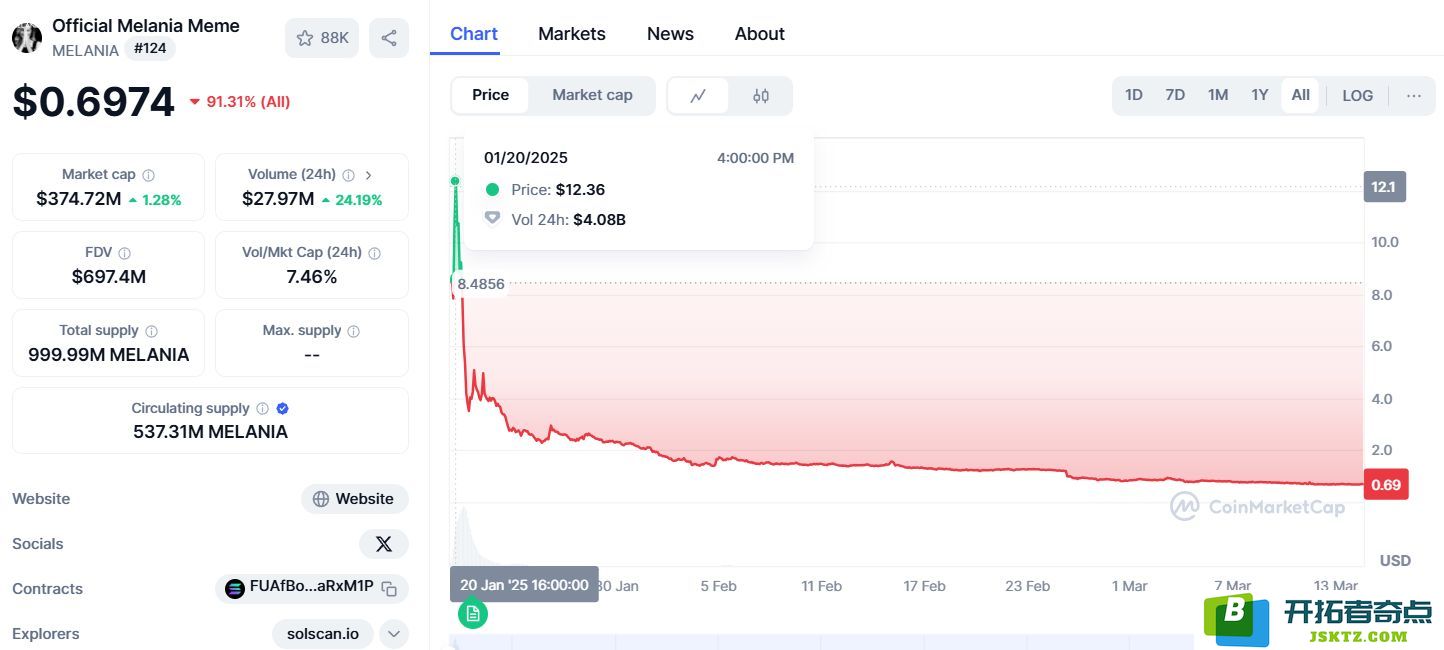Screen dimensions: 1444x650
Task: Click the verified badge beside Circulating supply
Action: (282, 409)
